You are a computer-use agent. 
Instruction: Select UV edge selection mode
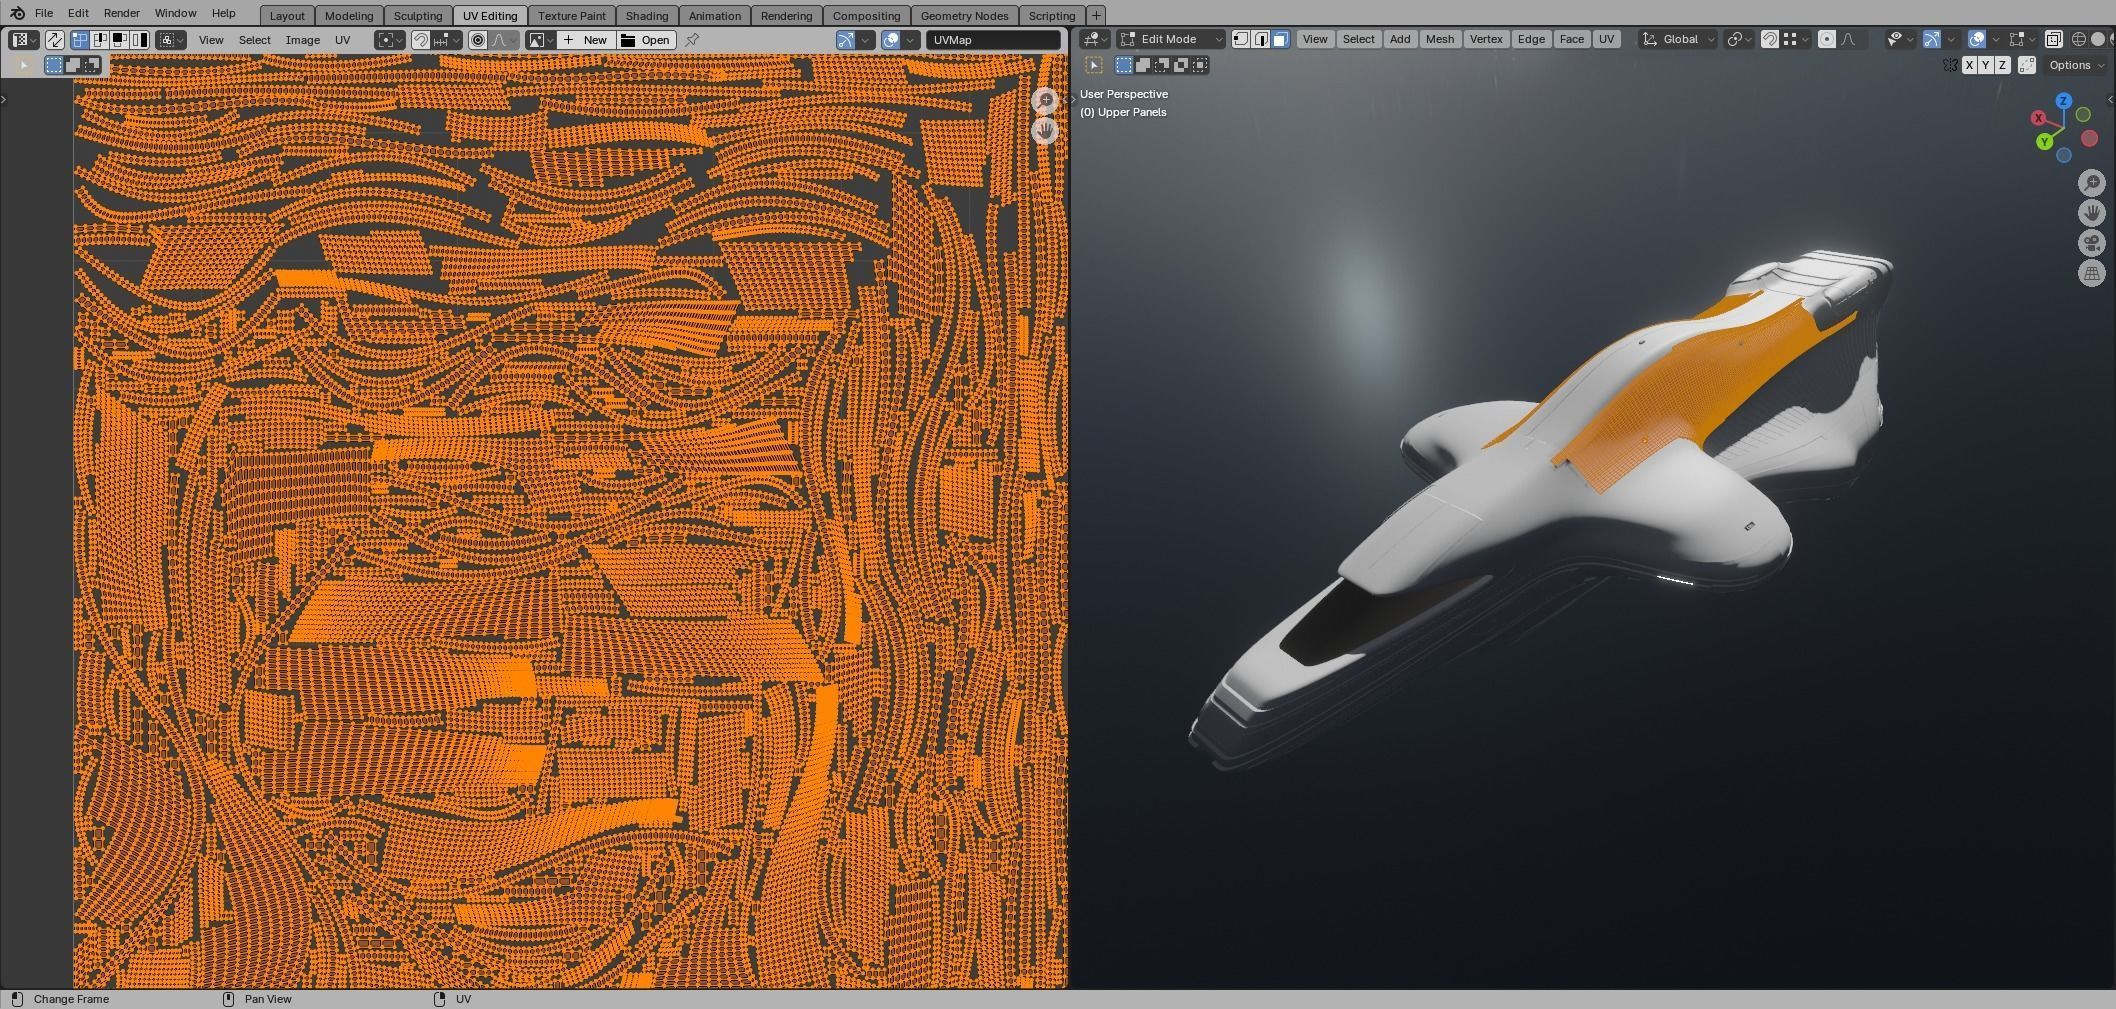pyautogui.click(x=100, y=40)
